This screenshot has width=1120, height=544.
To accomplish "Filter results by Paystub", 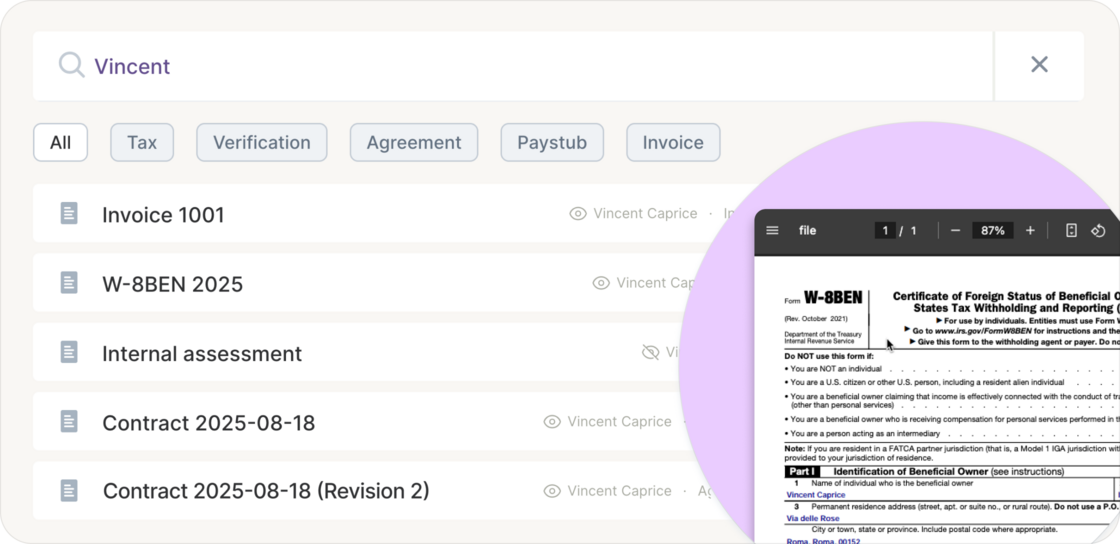I will click(x=552, y=142).
